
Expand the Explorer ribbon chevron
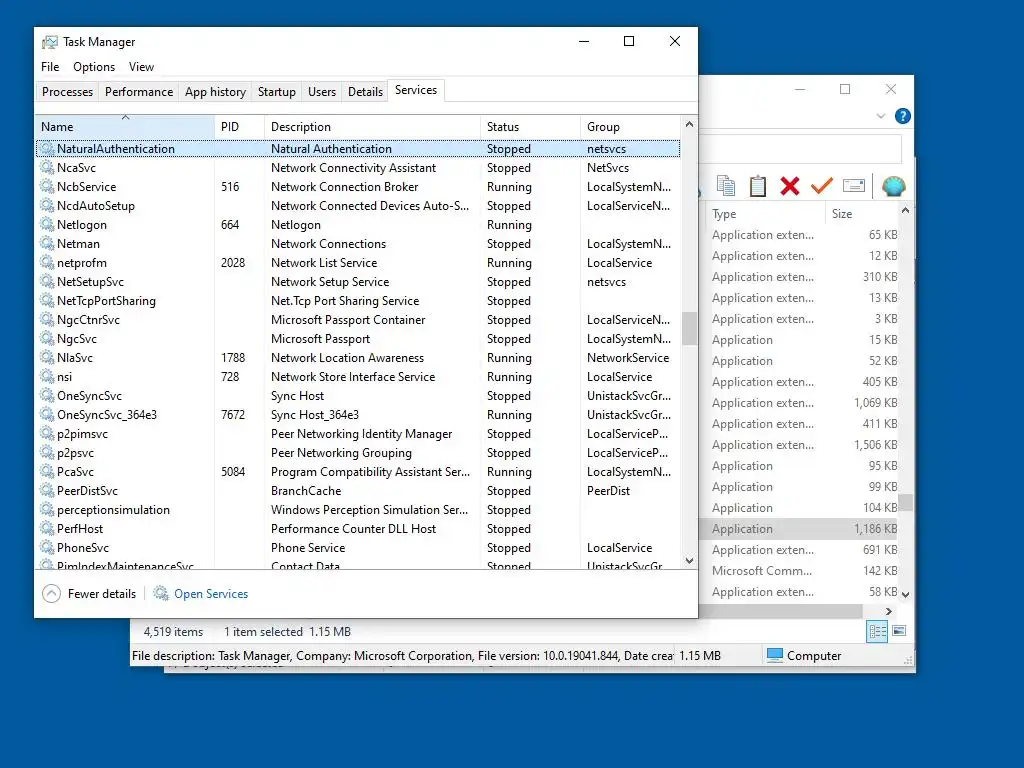point(881,116)
